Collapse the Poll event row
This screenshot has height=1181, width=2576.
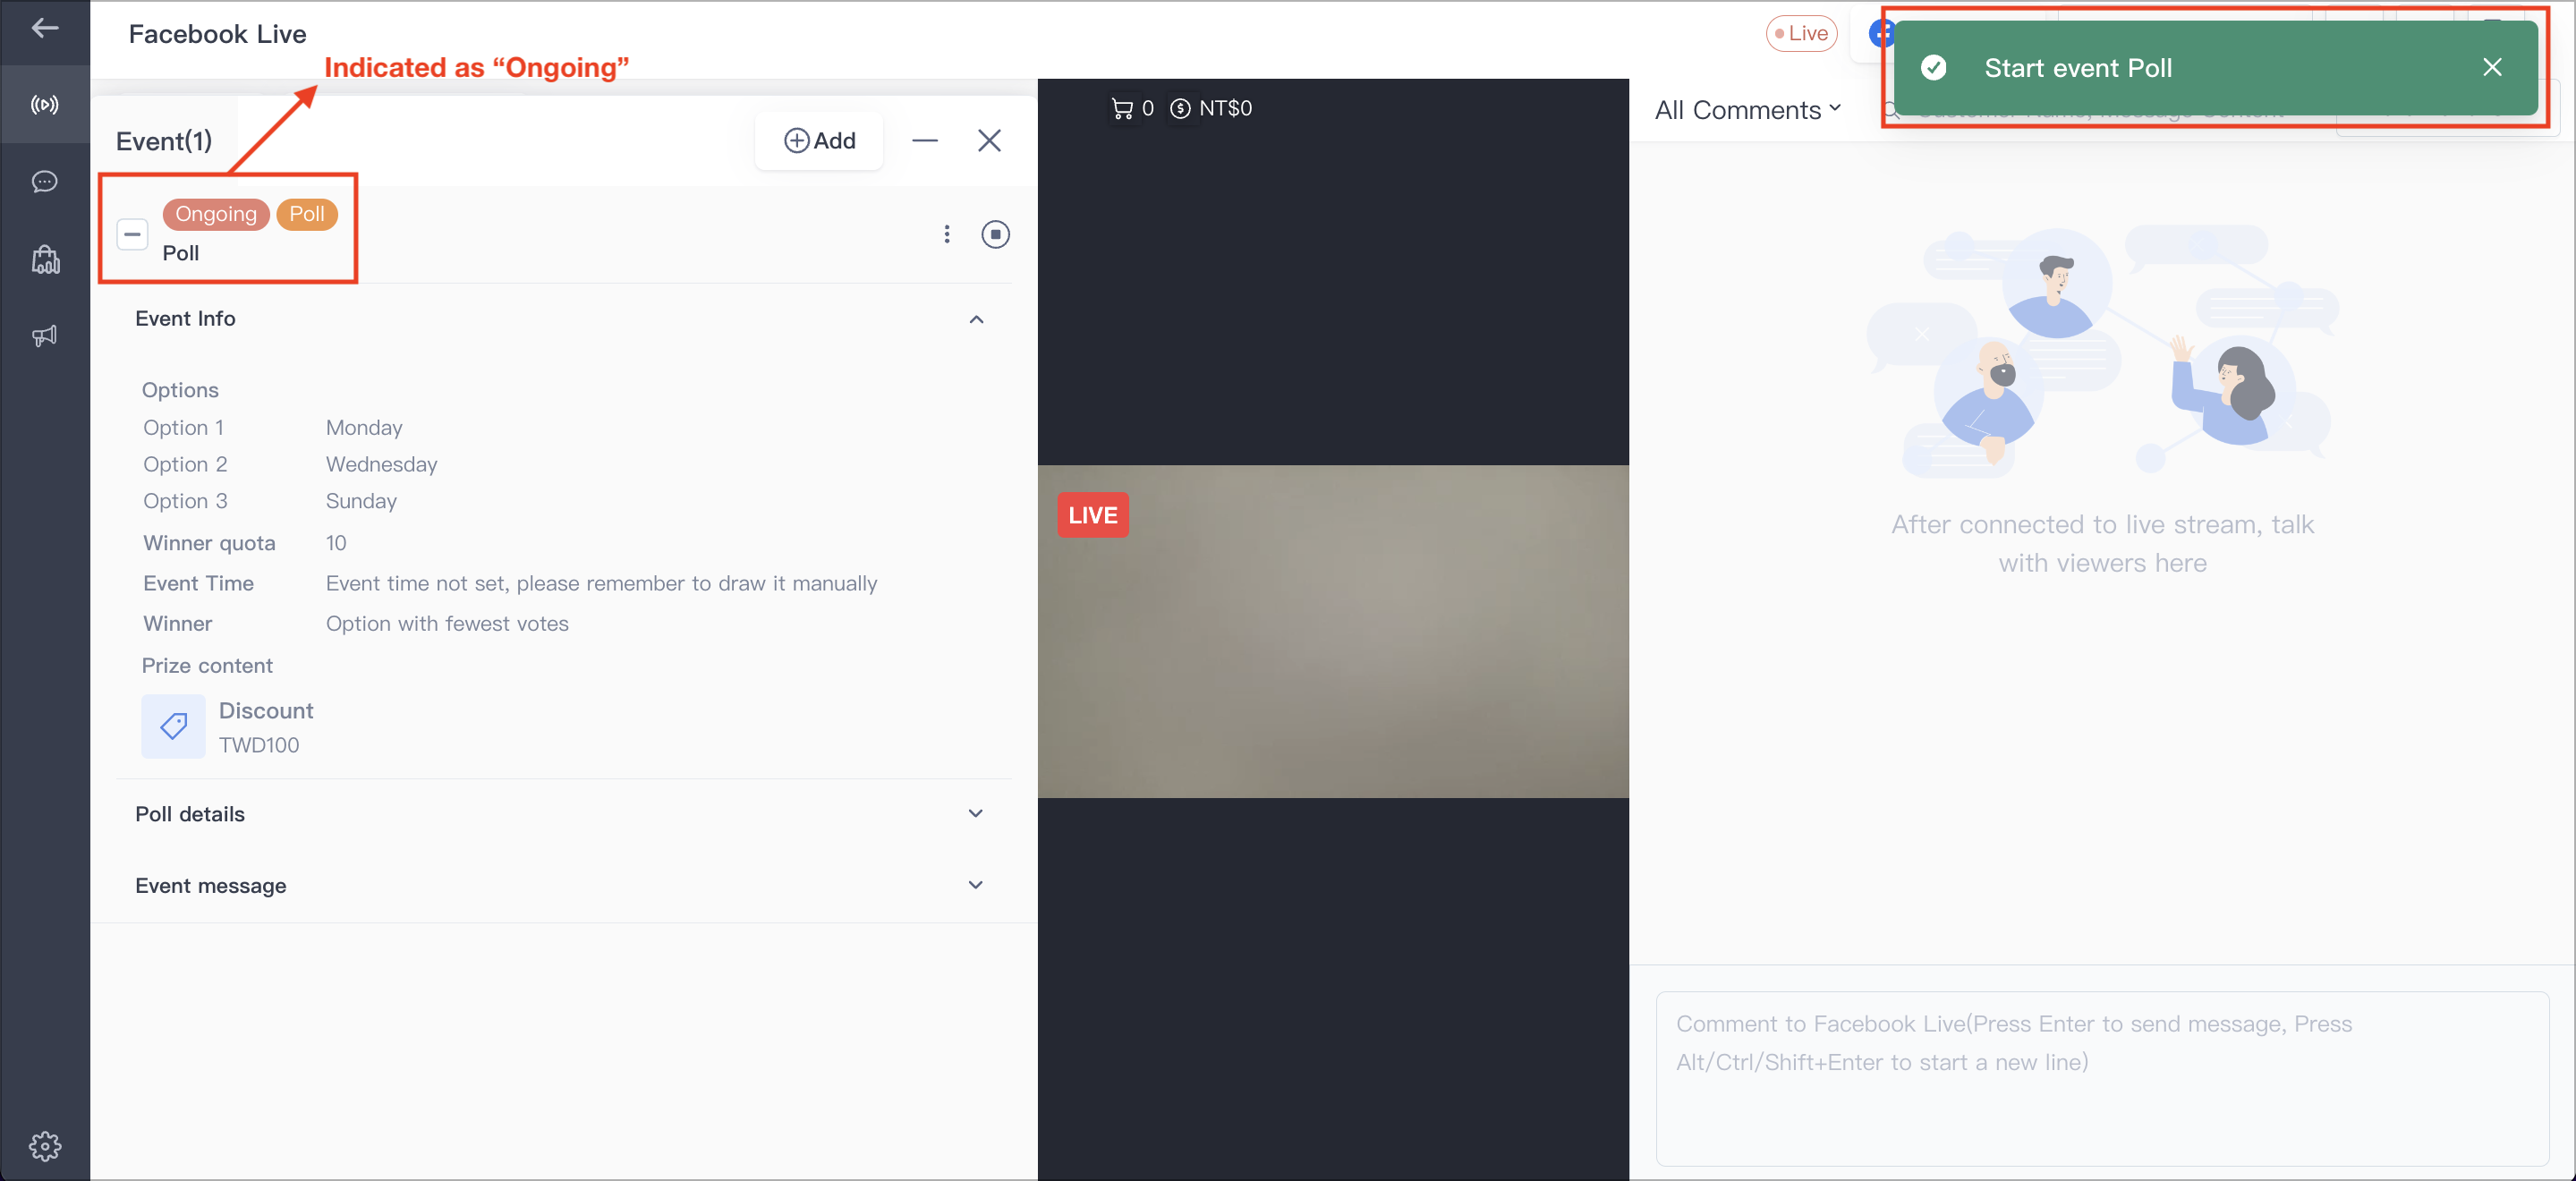point(132,234)
